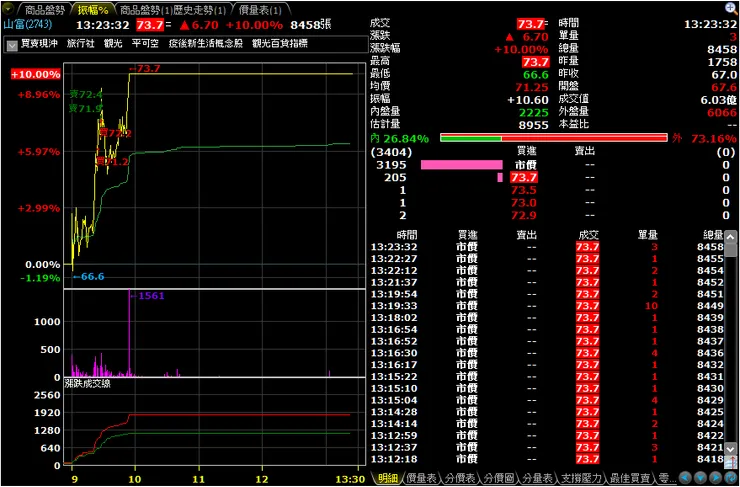Click the 旅行社 category tag

[x=81, y=44]
